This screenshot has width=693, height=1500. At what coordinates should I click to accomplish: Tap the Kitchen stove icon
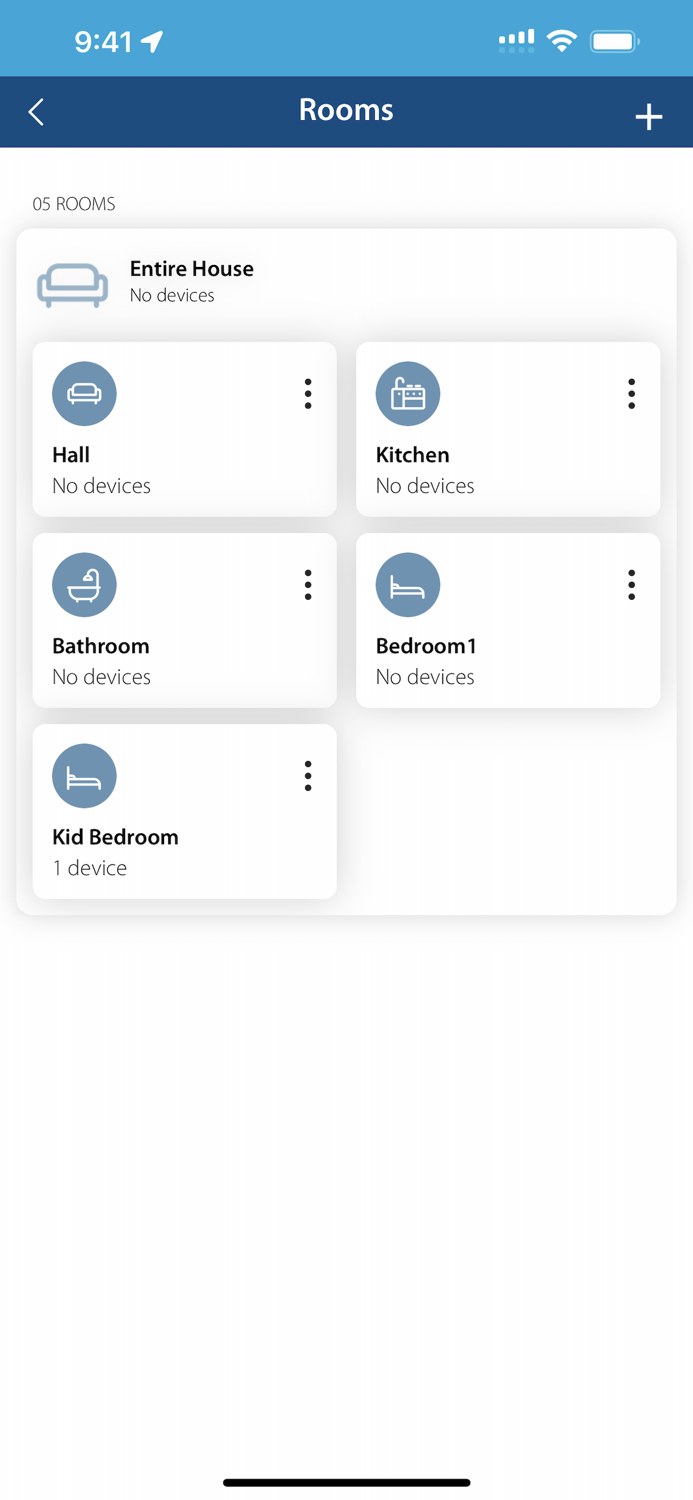coord(408,393)
